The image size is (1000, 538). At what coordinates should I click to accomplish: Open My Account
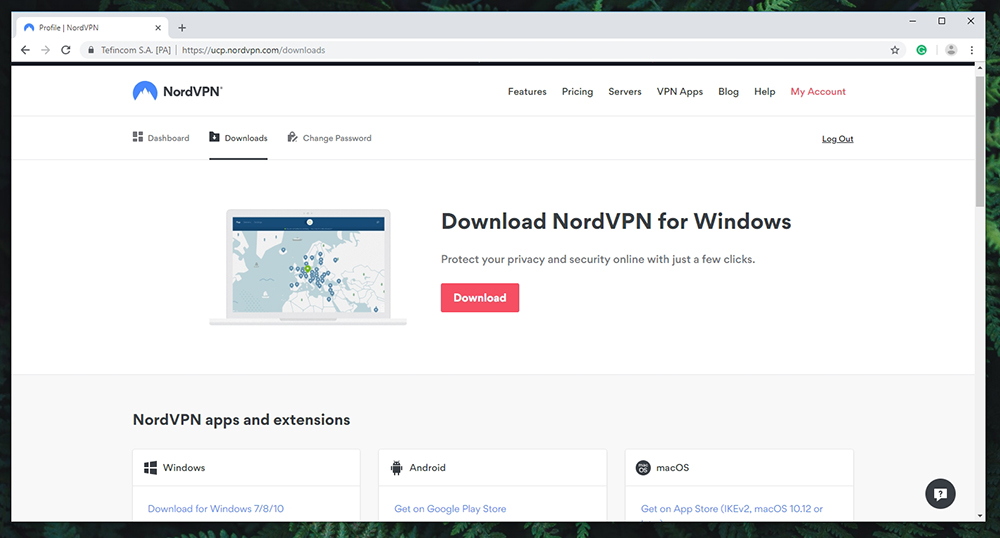coord(818,92)
